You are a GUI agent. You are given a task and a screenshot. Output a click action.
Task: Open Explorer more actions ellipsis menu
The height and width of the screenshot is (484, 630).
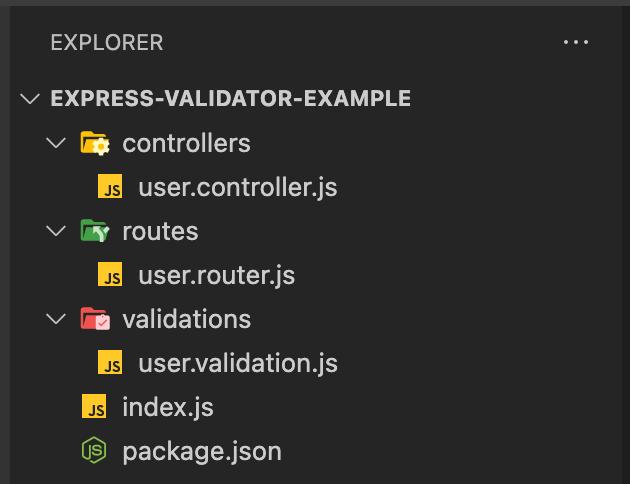tap(575, 42)
